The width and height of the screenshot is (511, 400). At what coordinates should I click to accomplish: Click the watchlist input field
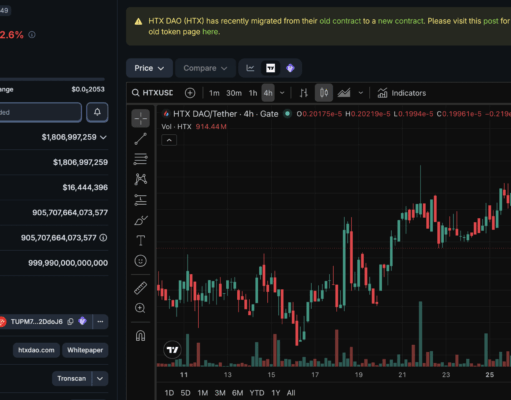(x=41, y=112)
